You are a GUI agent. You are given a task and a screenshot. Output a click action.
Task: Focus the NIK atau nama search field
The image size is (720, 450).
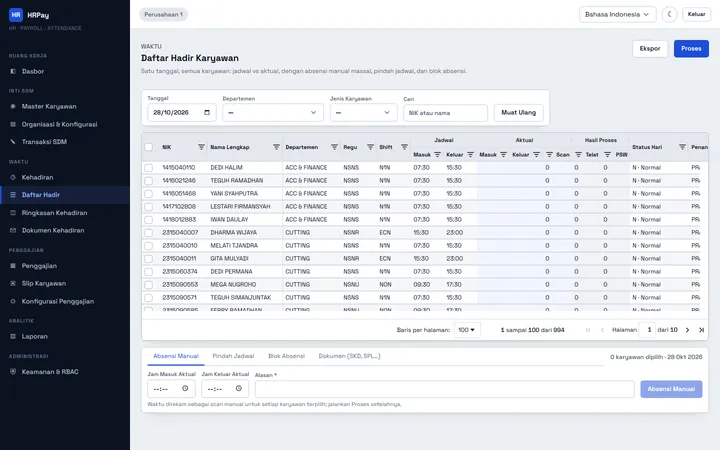tap(445, 113)
